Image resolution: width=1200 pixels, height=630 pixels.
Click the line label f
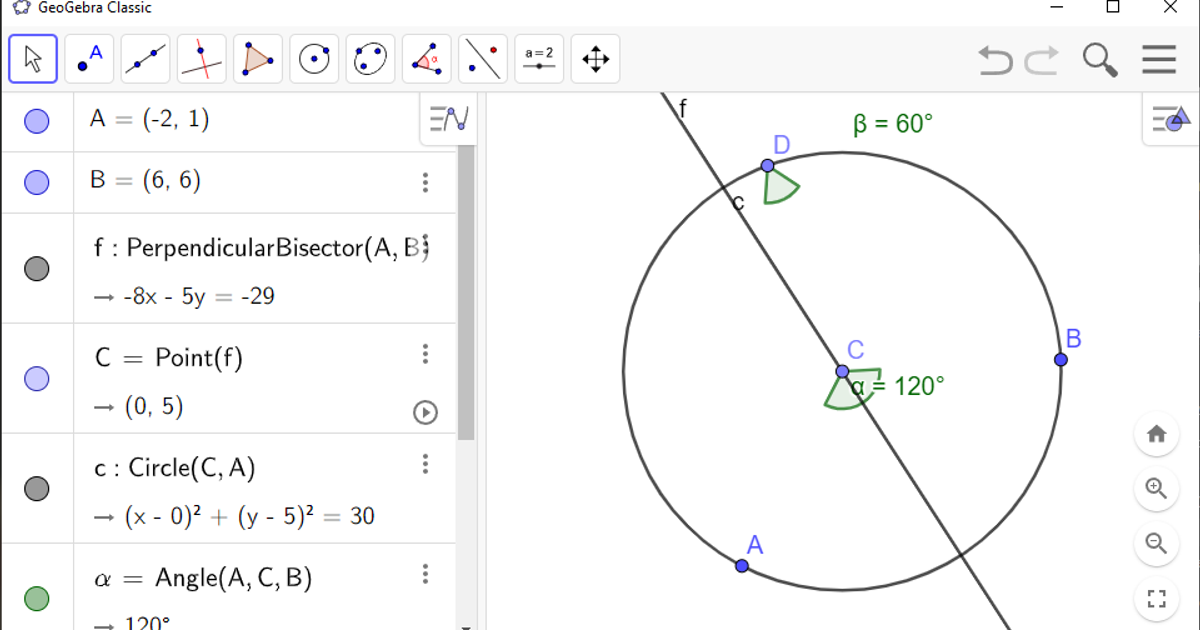(683, 108)
